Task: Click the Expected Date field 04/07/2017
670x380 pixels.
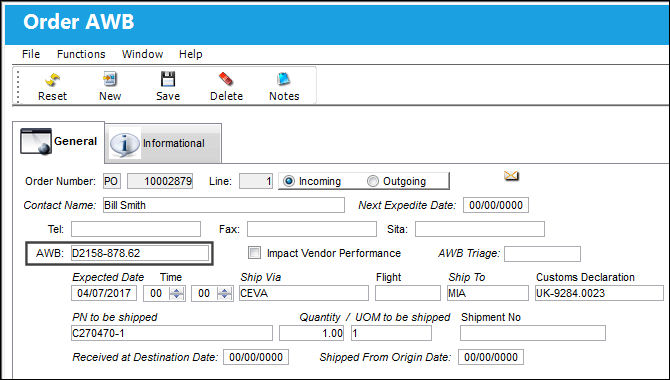Action: point(104,294)
